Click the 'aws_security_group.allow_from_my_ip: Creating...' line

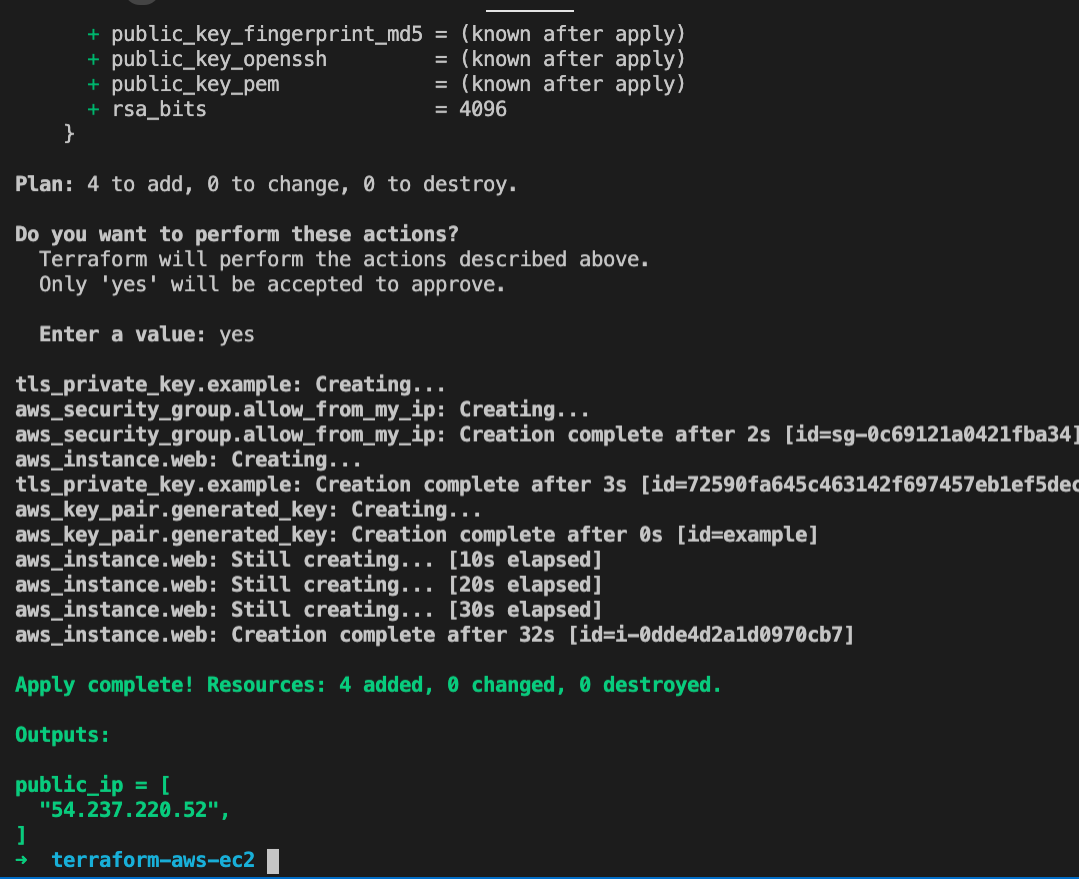[302, 410]
